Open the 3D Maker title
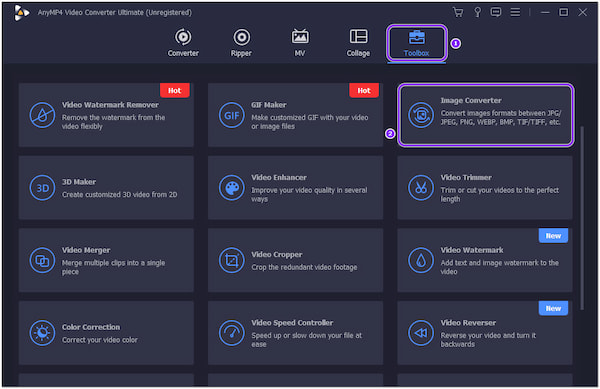 pyautogui.click(x=79, y=182)
